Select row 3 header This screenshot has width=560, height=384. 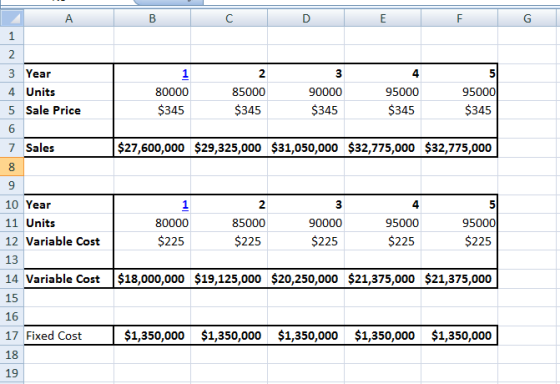(12, 73)
